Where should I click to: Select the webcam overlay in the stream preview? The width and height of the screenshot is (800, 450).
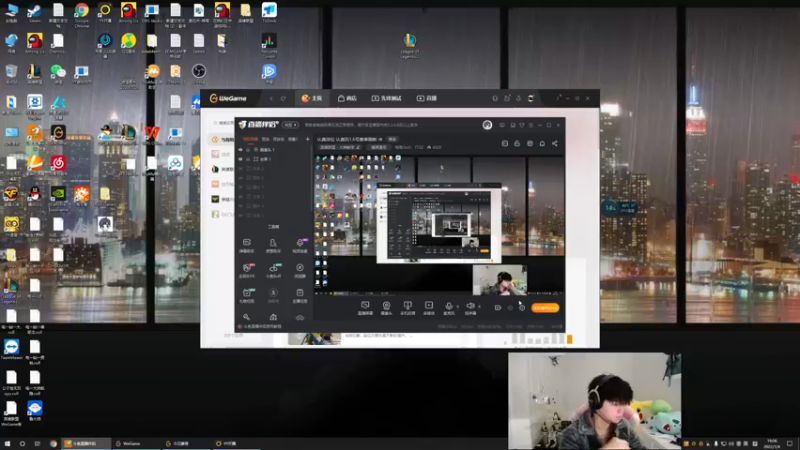pyautogui.click(x=499, y=280)
